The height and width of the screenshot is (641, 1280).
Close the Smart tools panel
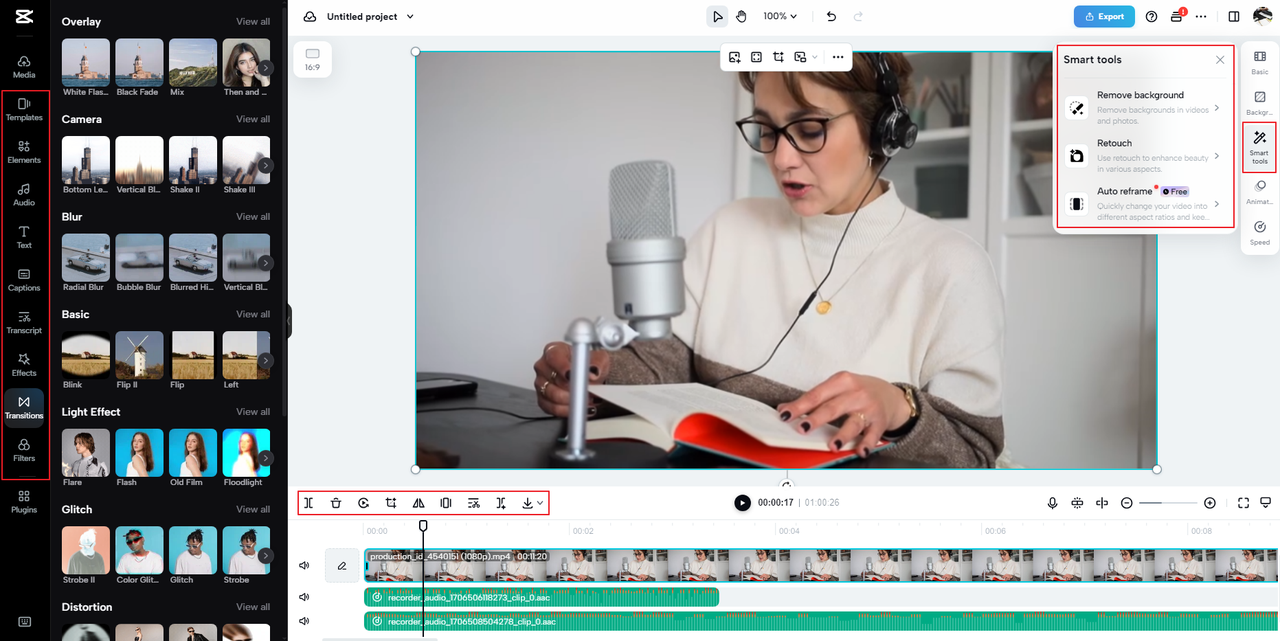click(x=1220, y=60)
